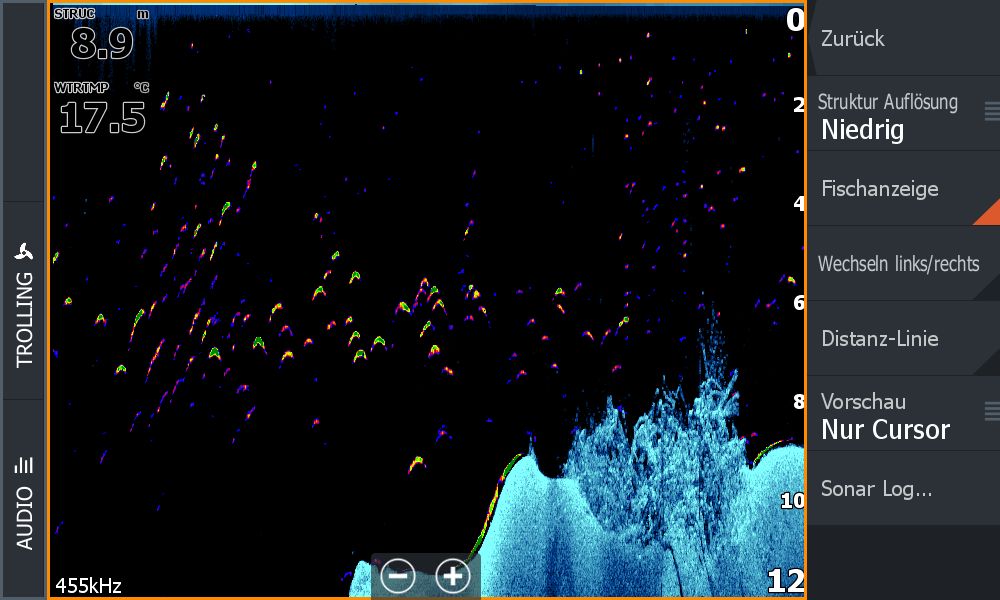The width and height of the screenshot is (1000, 600).
Task: Click the audio bars icon
Action: click(24, 464)
